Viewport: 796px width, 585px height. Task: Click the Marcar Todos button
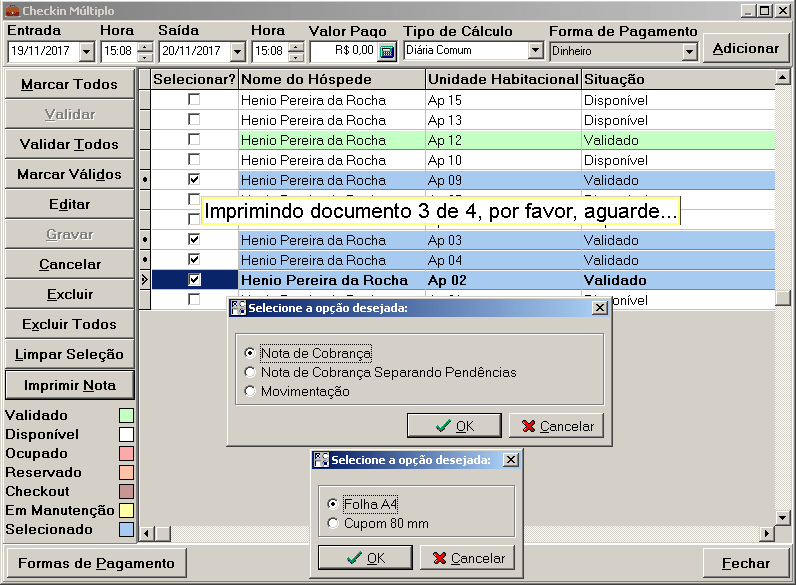70,84
